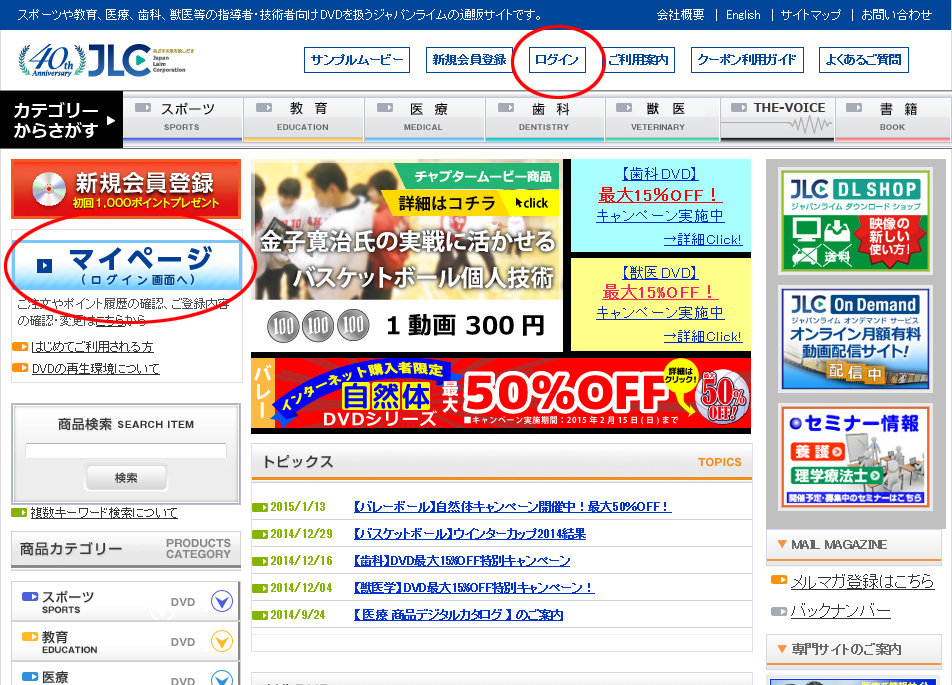Open 歯科 DVD最大15%OFF特別キャンペーン topic
Image resolution: width=952 pixels, height=685 pixels.
(x=461, y=561)
